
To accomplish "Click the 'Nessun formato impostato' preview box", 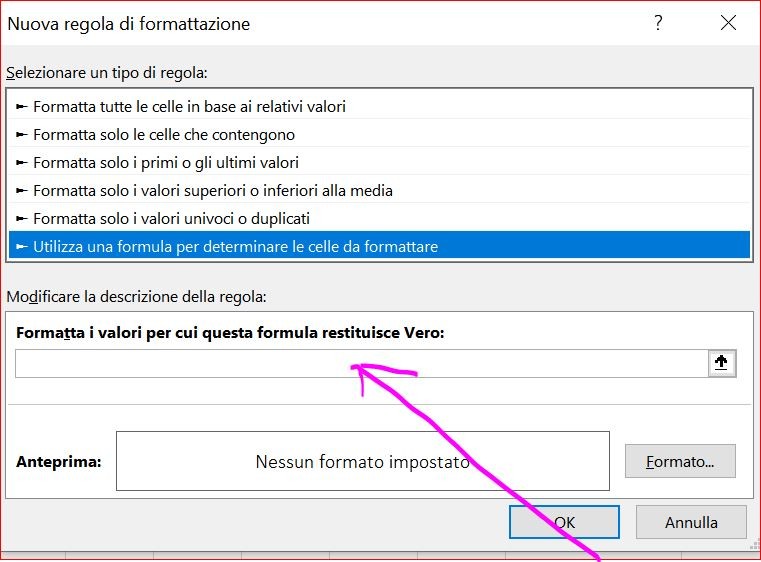I will [x=363, y=461].
